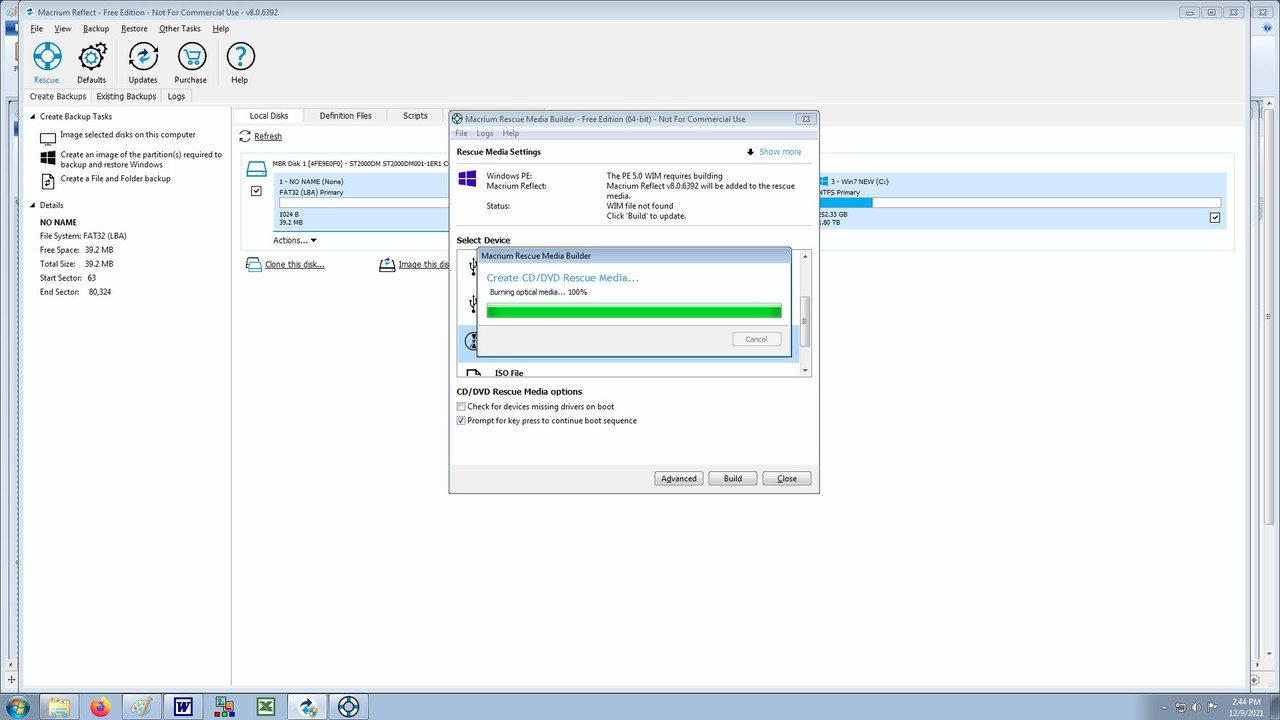Launch Firefox from the taskbar
The image size is (1280, 720).
click(x=100, y=706)
